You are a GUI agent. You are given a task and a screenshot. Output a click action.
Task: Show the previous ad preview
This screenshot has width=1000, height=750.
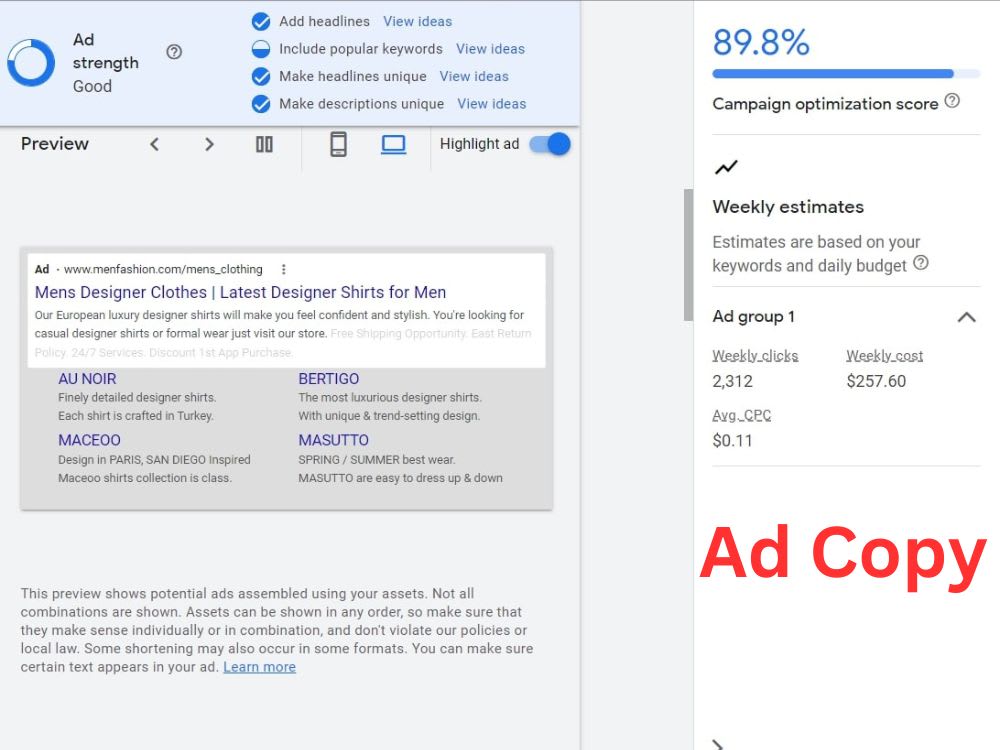(154, 145)
